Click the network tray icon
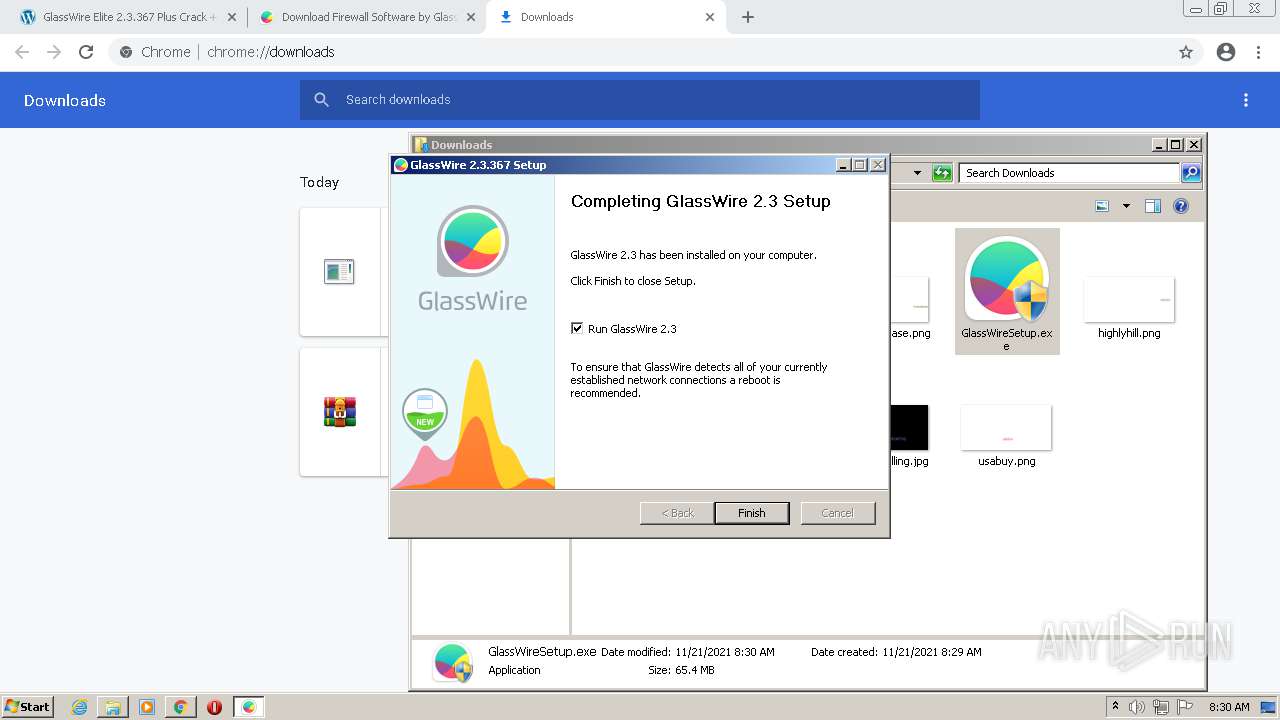 (x=1161, y=707)
